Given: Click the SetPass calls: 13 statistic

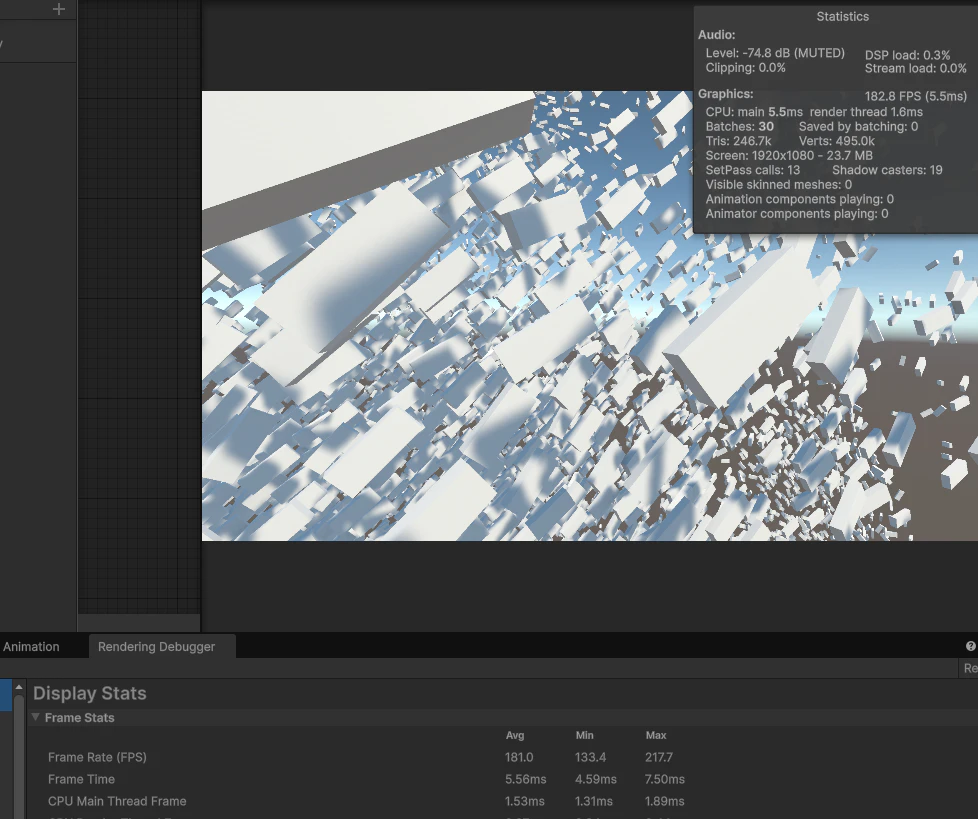Looking at the screenshot, I should (x=753, y=170).
